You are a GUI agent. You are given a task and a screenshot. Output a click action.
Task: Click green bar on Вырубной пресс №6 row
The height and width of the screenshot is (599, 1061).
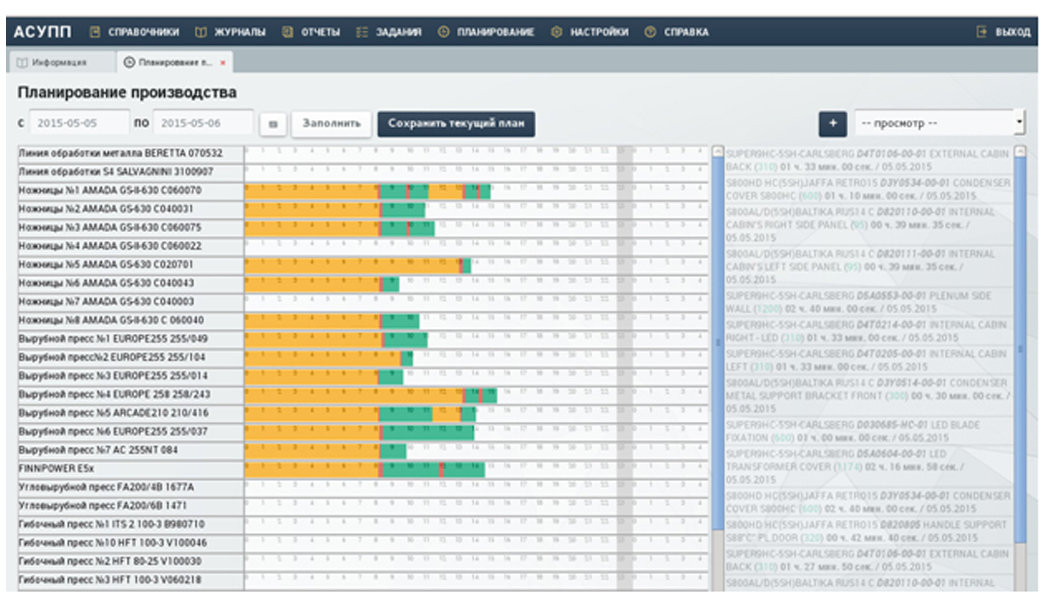(x=428, y=432)
